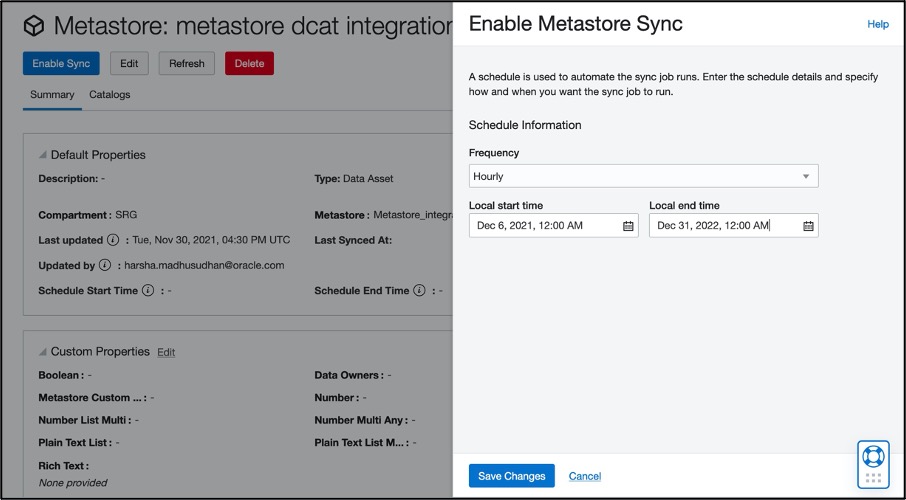Viewport: 906px width, 500px height.
Task: Collapse the Default Properties section
Action: click(43, 155)
